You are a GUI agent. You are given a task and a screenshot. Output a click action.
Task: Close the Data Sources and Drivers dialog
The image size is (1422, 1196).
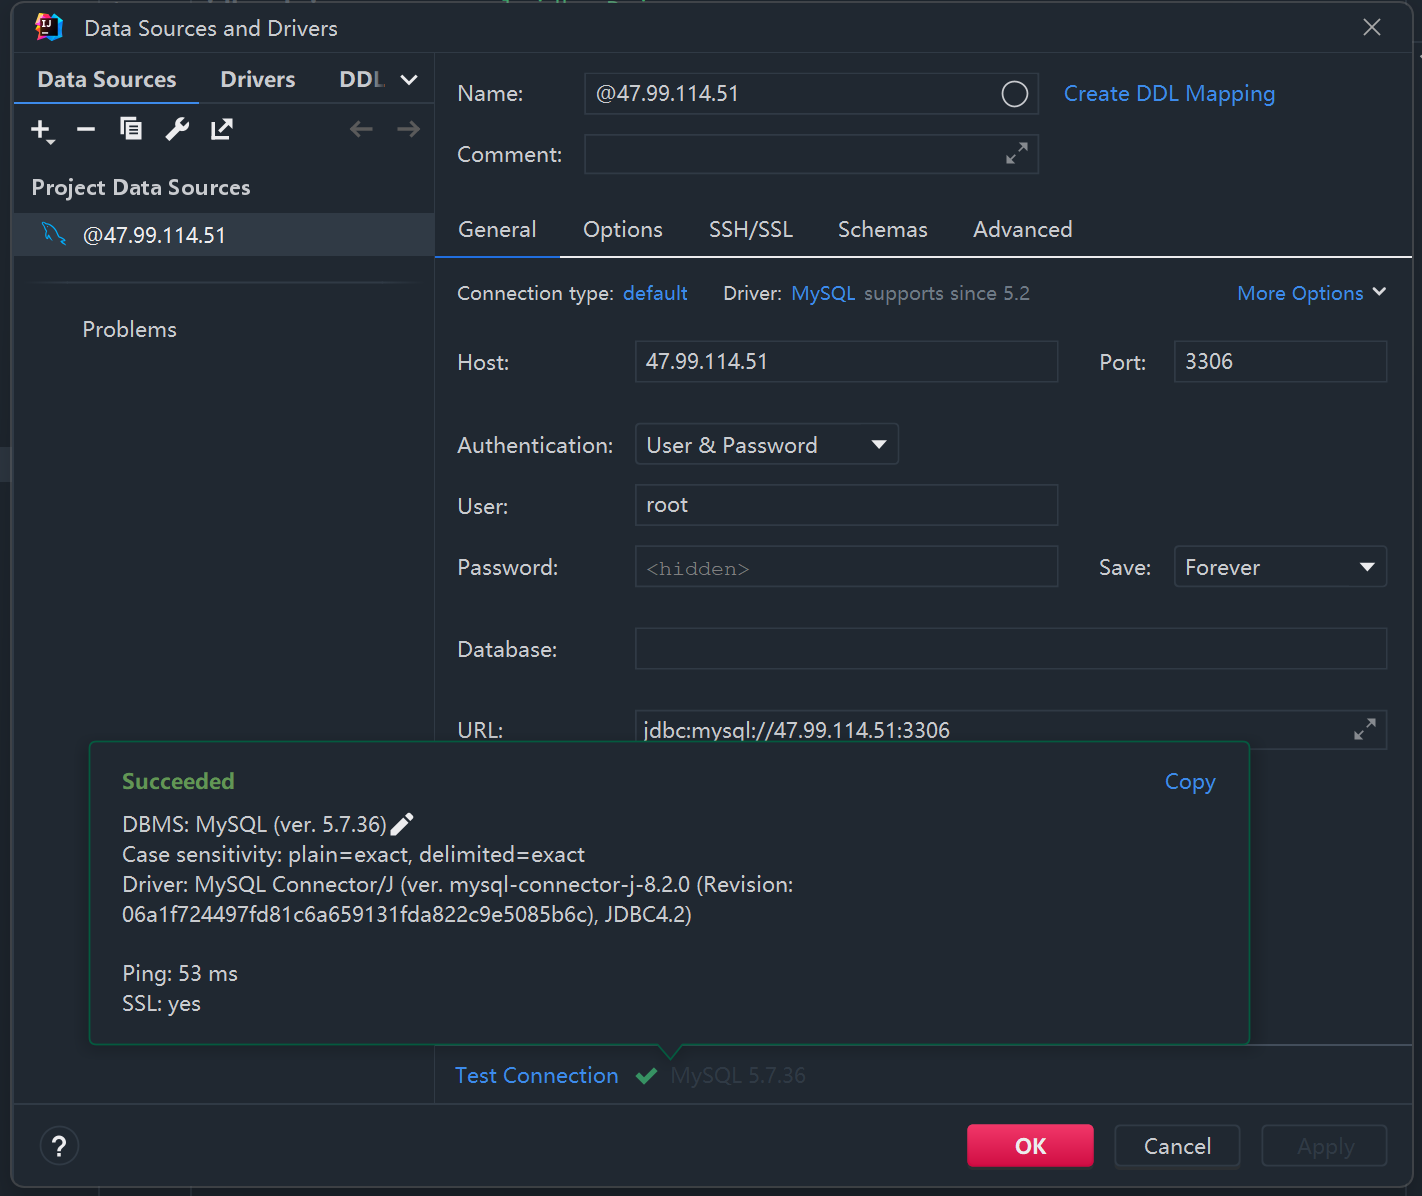click(x=1372, y=27)
